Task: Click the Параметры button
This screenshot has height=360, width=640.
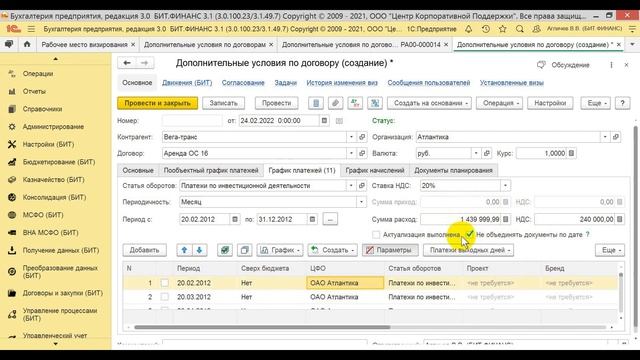Action: (x=390, y=250)
